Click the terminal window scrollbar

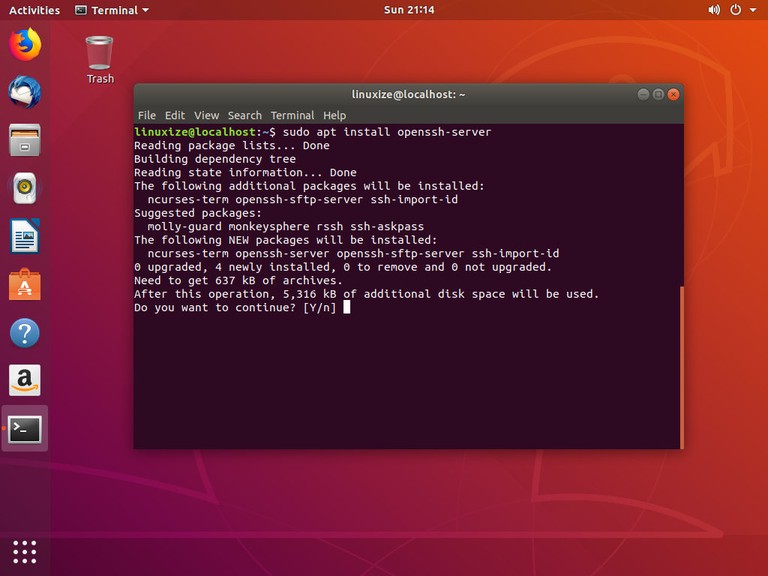point(682,366)
